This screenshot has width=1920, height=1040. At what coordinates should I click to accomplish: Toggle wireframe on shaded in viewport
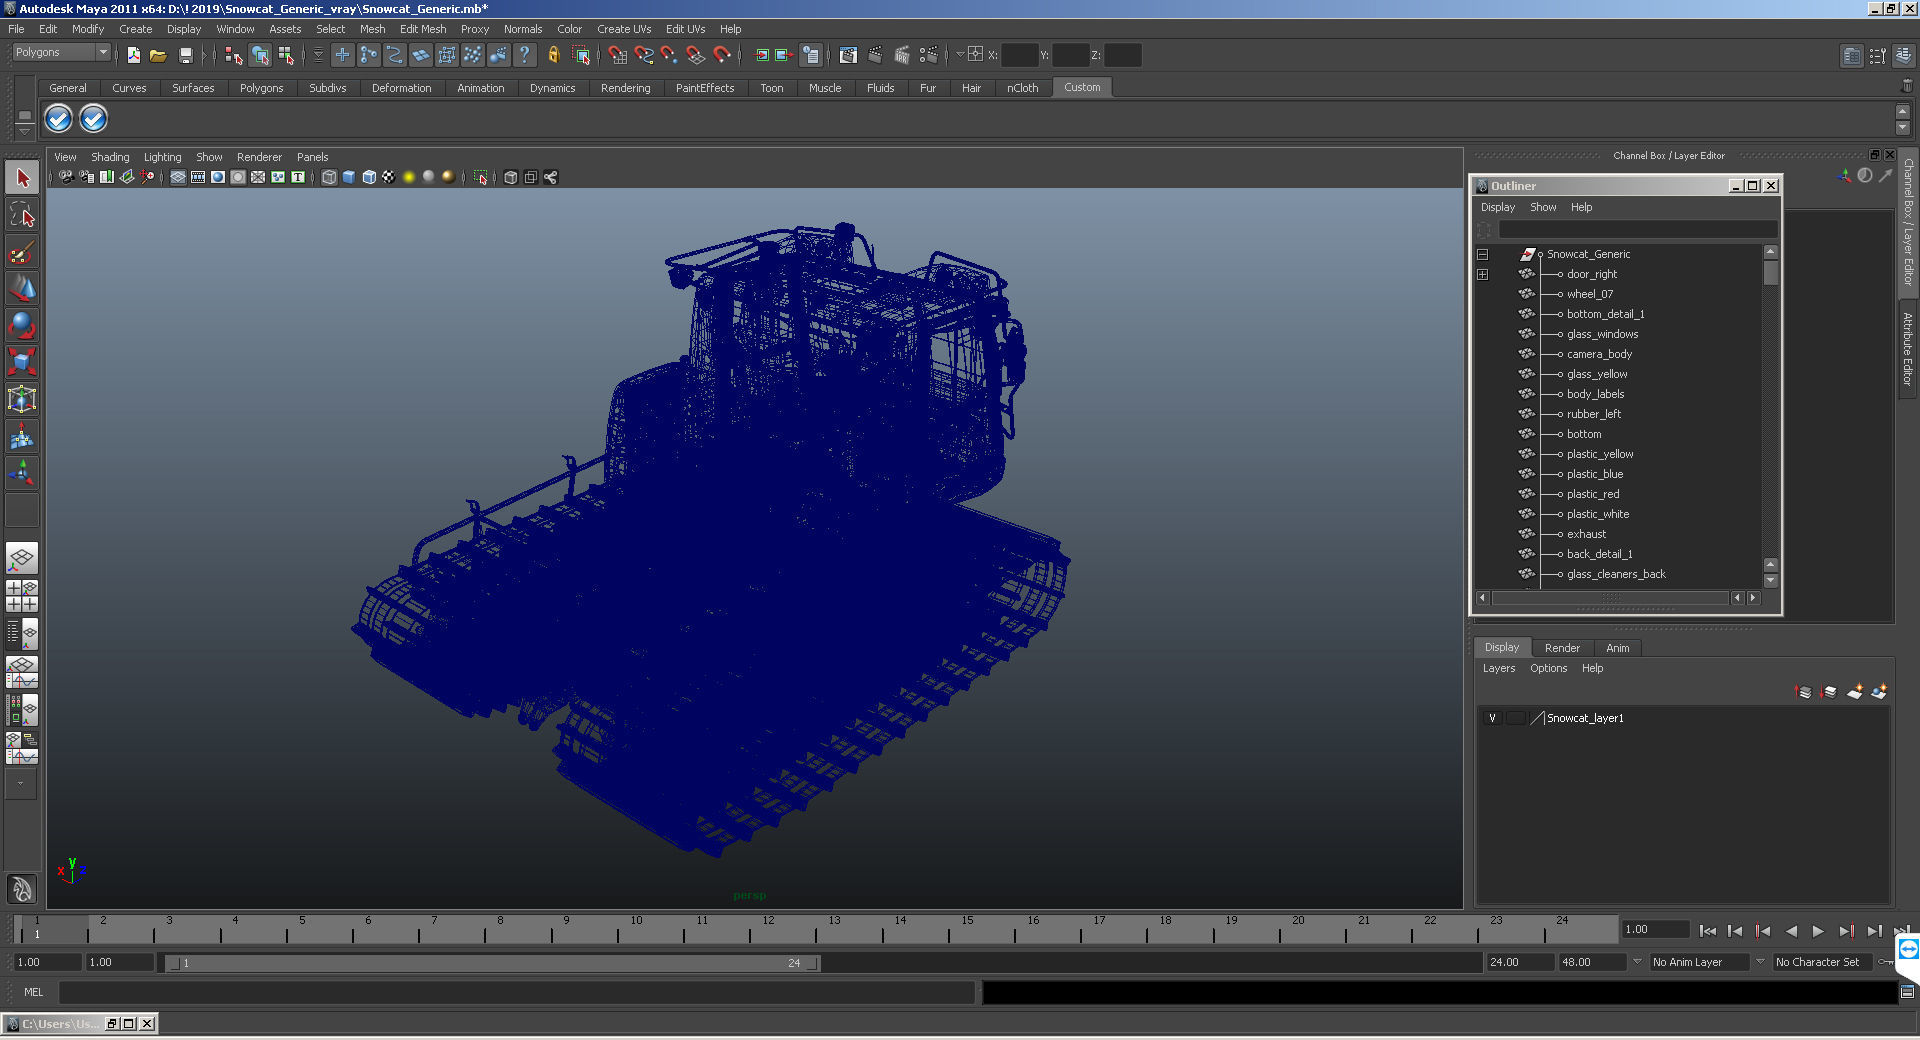(x=369, y=177)
